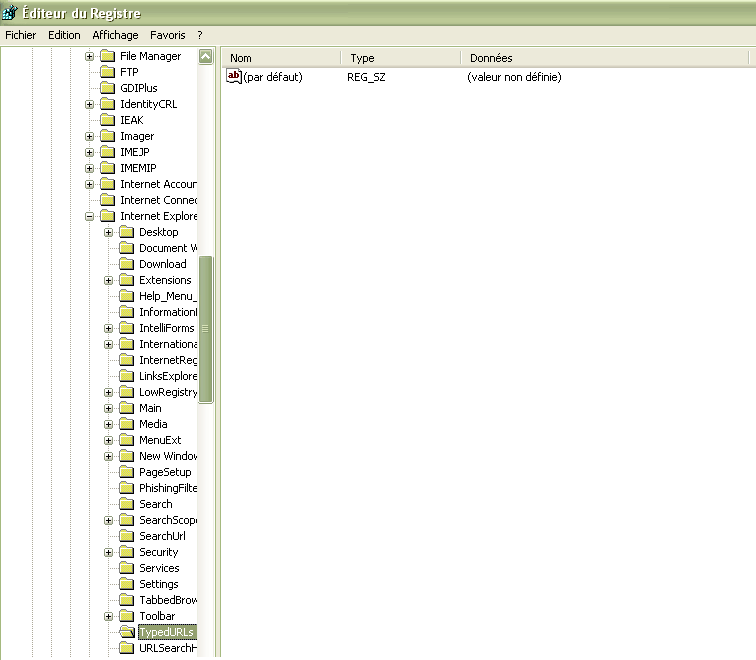
Task: Expand the IdentityCRL key
Action: point(89,104)
